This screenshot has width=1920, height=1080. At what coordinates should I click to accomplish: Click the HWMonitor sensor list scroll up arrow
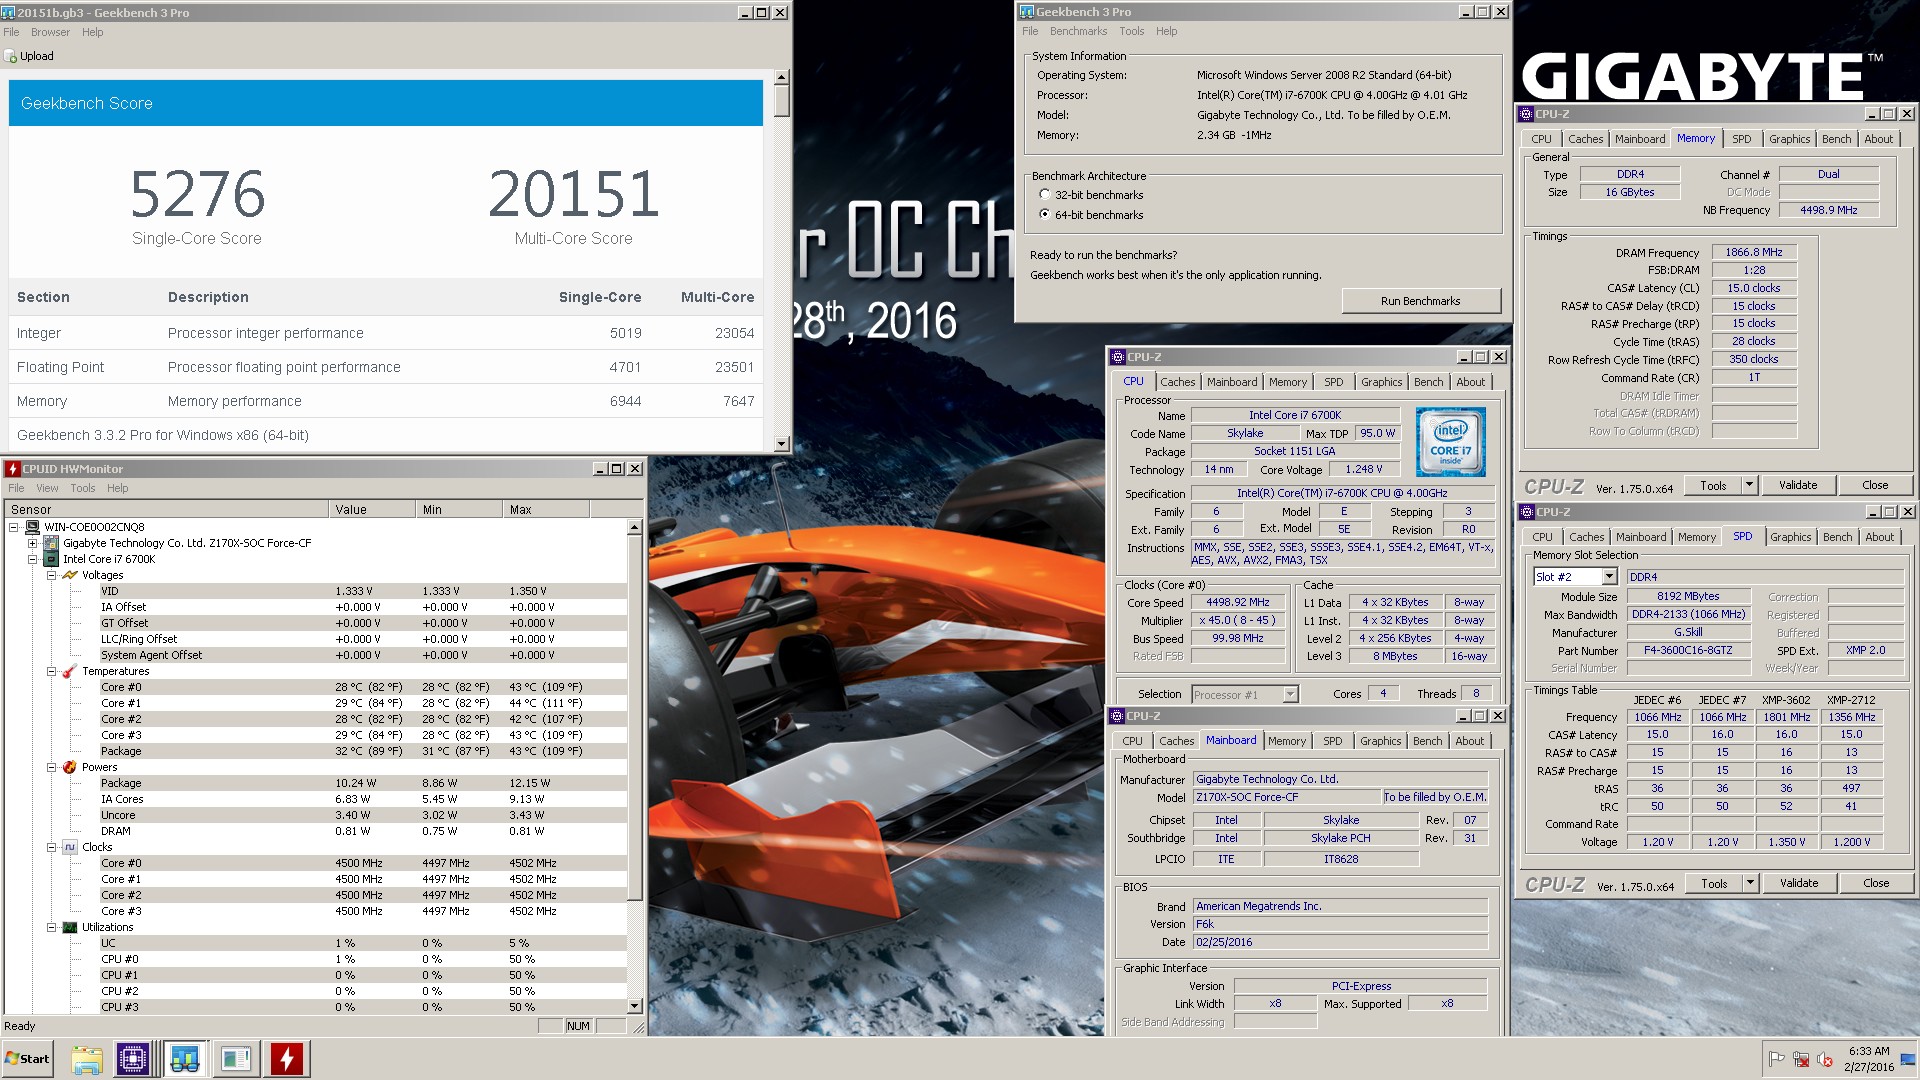[x=634, y=526]
